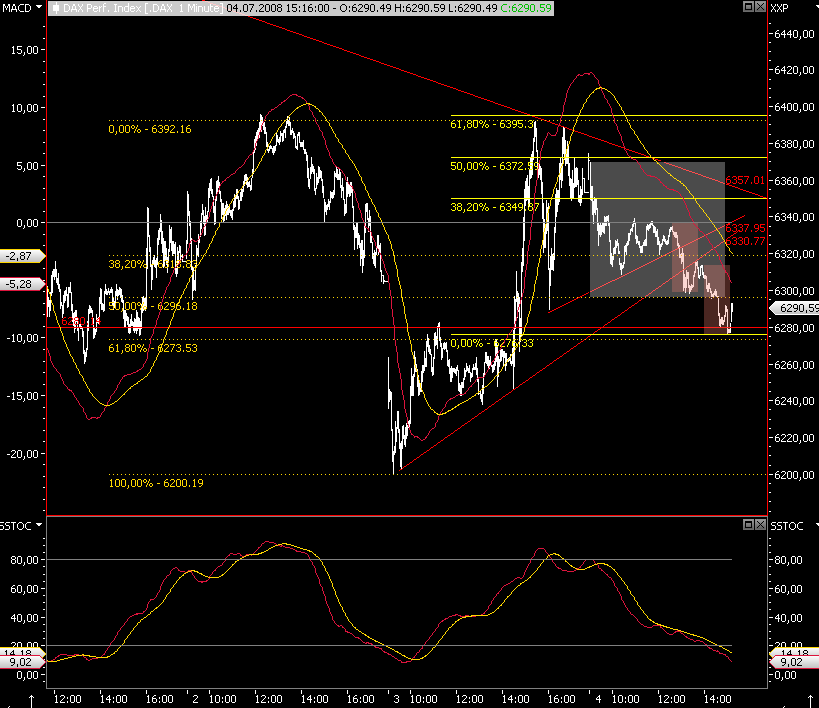This screenshot has width=819, height=708.
Task: Click the red trendline value 6337.95
Action: click(x=745, y=228)
